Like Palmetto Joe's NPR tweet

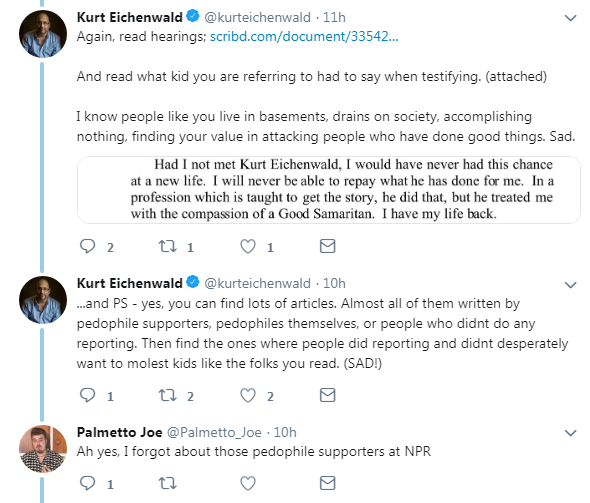coord(248,483)
